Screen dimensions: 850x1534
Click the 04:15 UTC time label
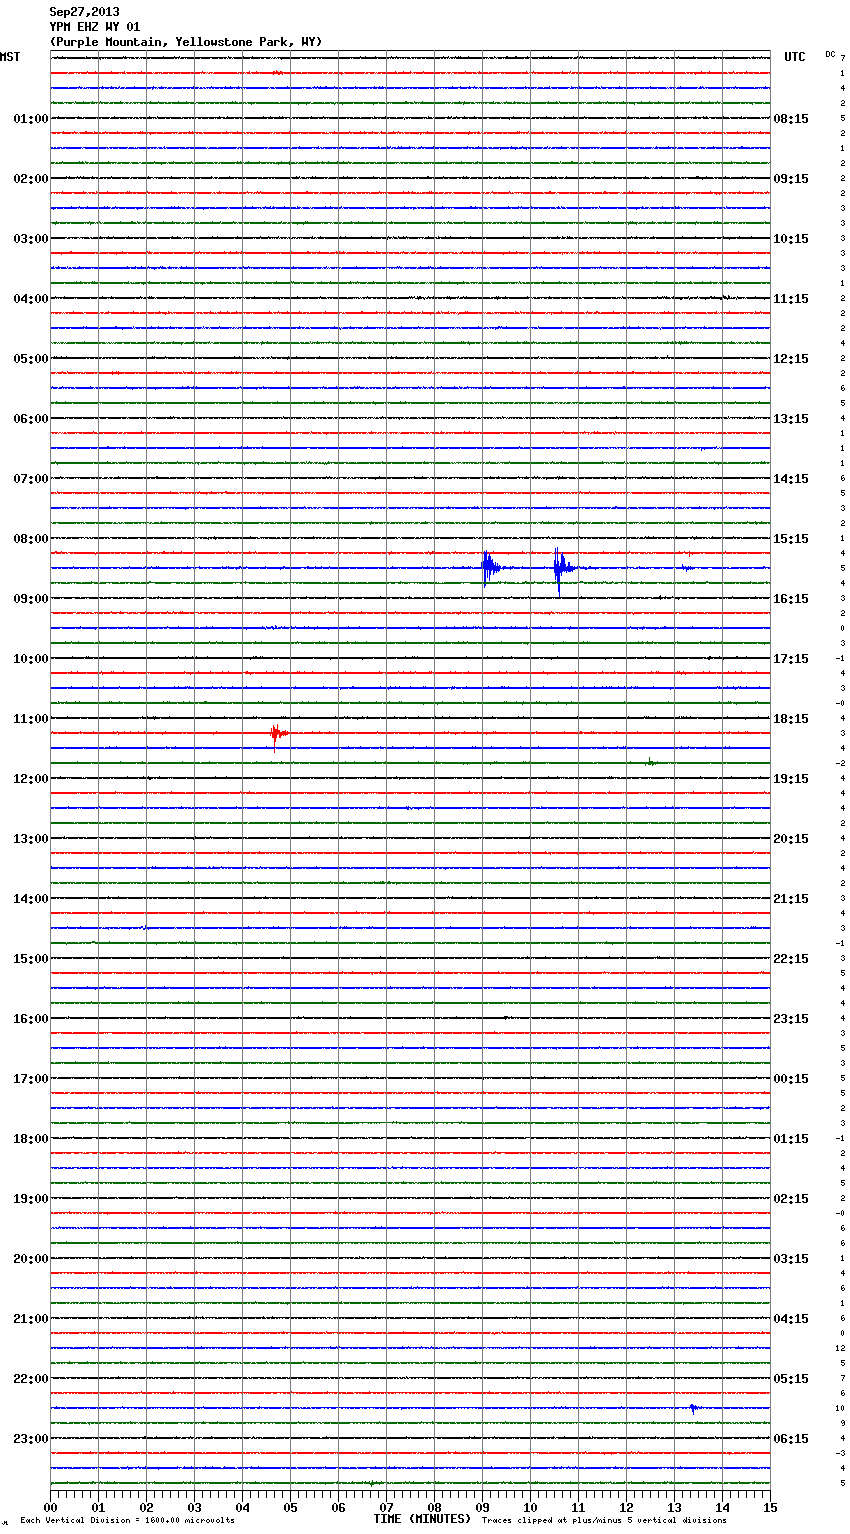pyautogui.click(x=791, y=1319)
